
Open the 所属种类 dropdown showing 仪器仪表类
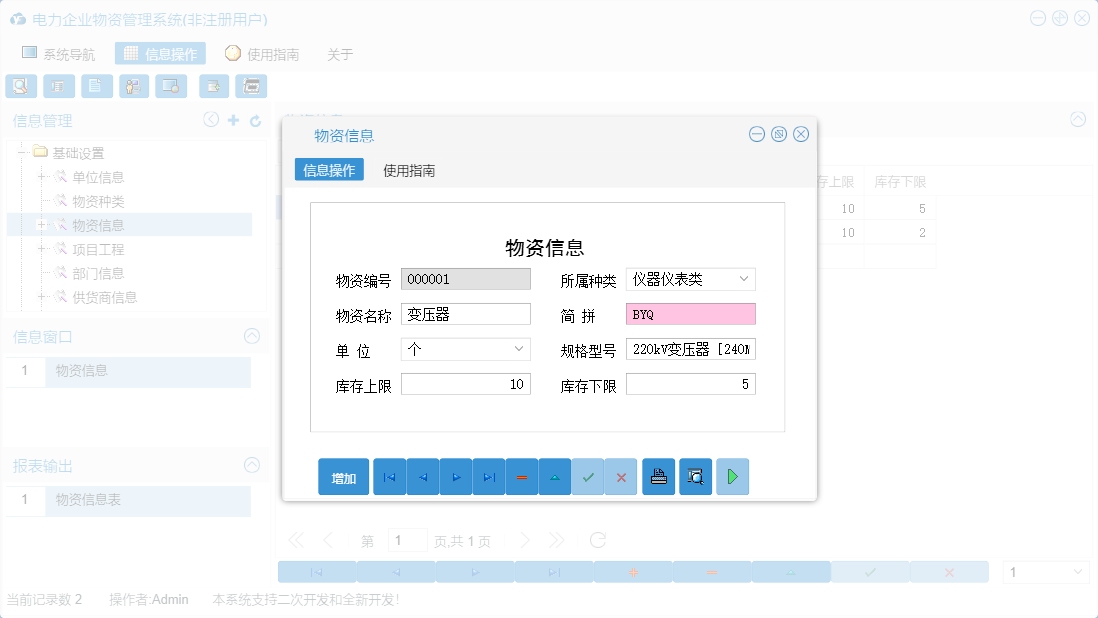745,279
